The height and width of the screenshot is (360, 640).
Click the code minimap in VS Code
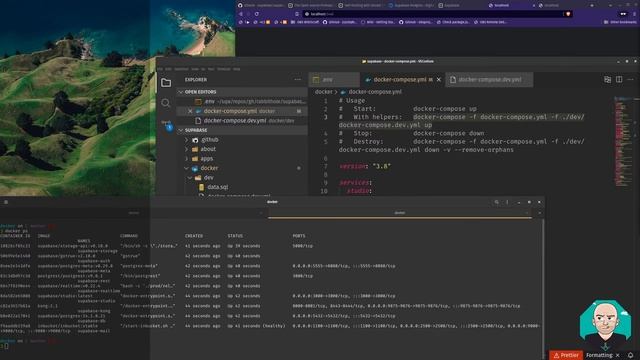[622, 141]
